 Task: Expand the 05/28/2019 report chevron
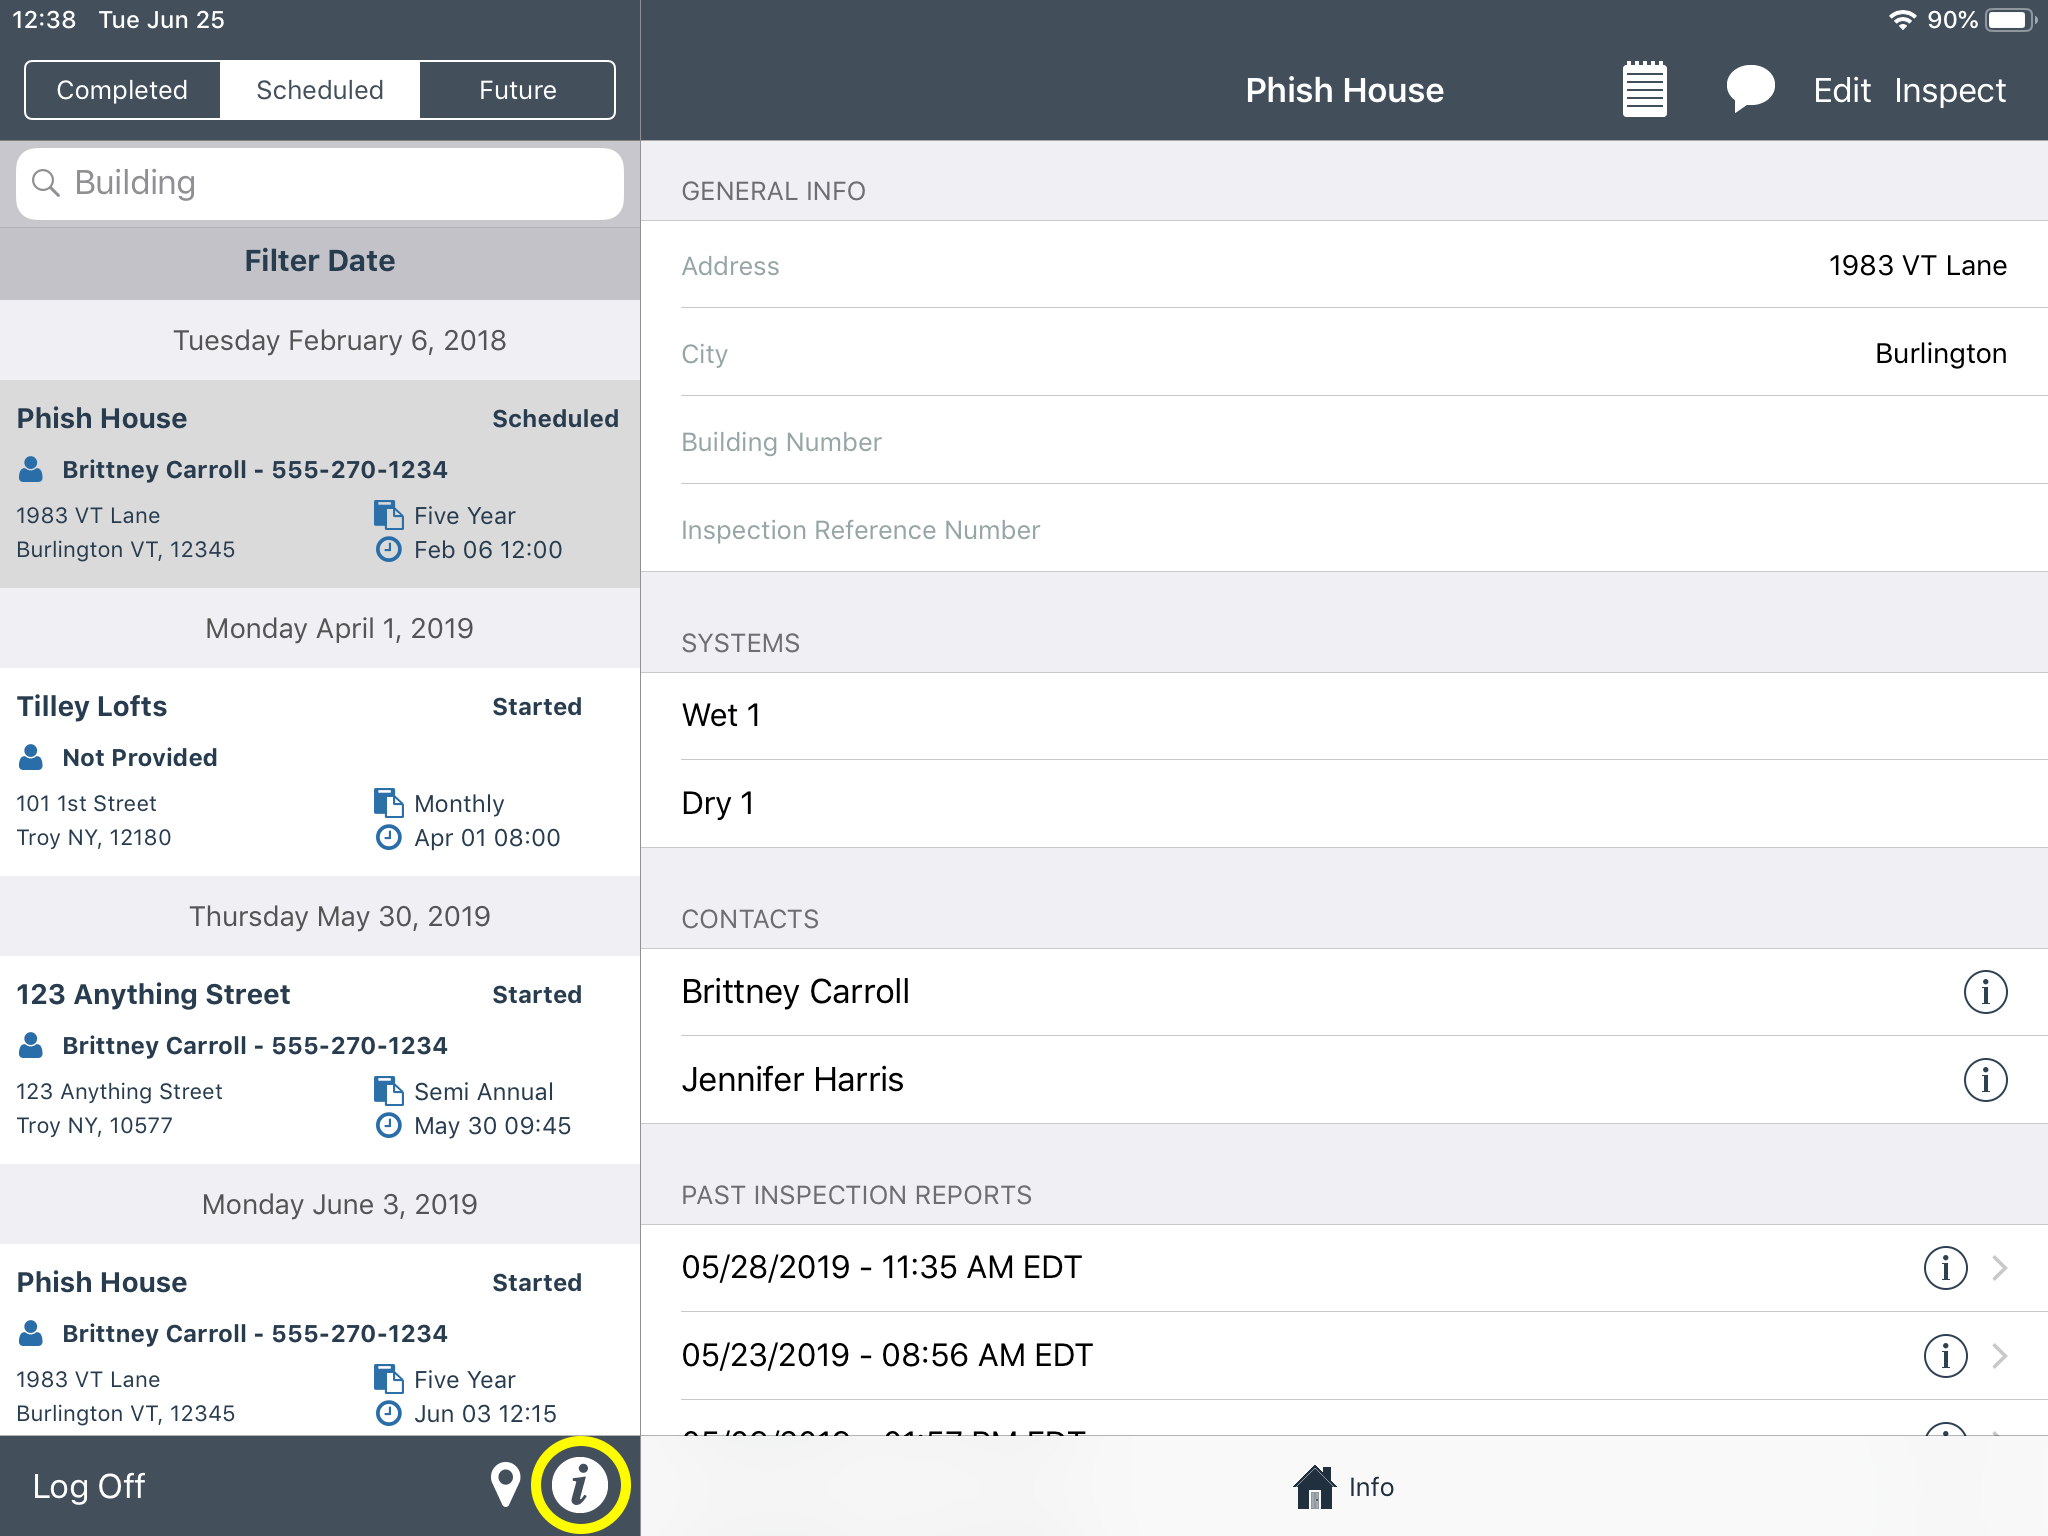click(x=2000, y=1268)
